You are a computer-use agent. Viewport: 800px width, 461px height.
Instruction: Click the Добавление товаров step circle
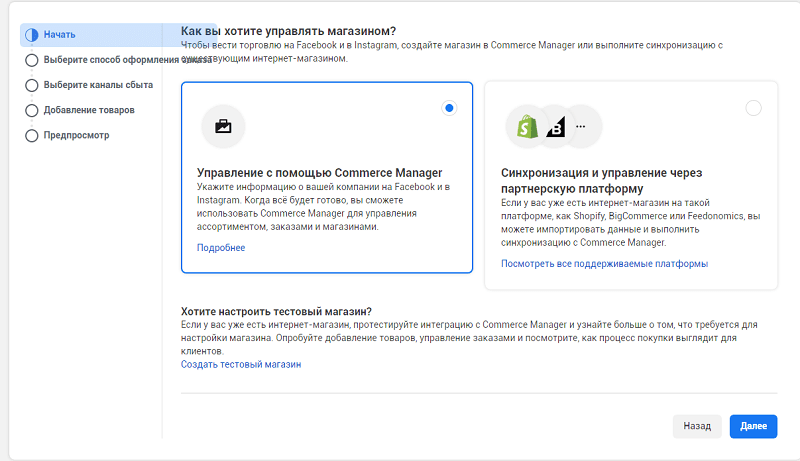click(32, 110)
